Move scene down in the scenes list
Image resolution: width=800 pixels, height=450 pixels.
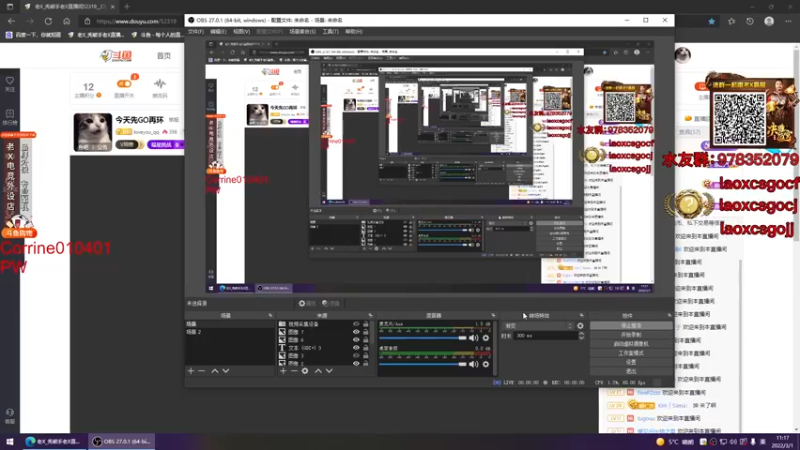pos(226,371)
